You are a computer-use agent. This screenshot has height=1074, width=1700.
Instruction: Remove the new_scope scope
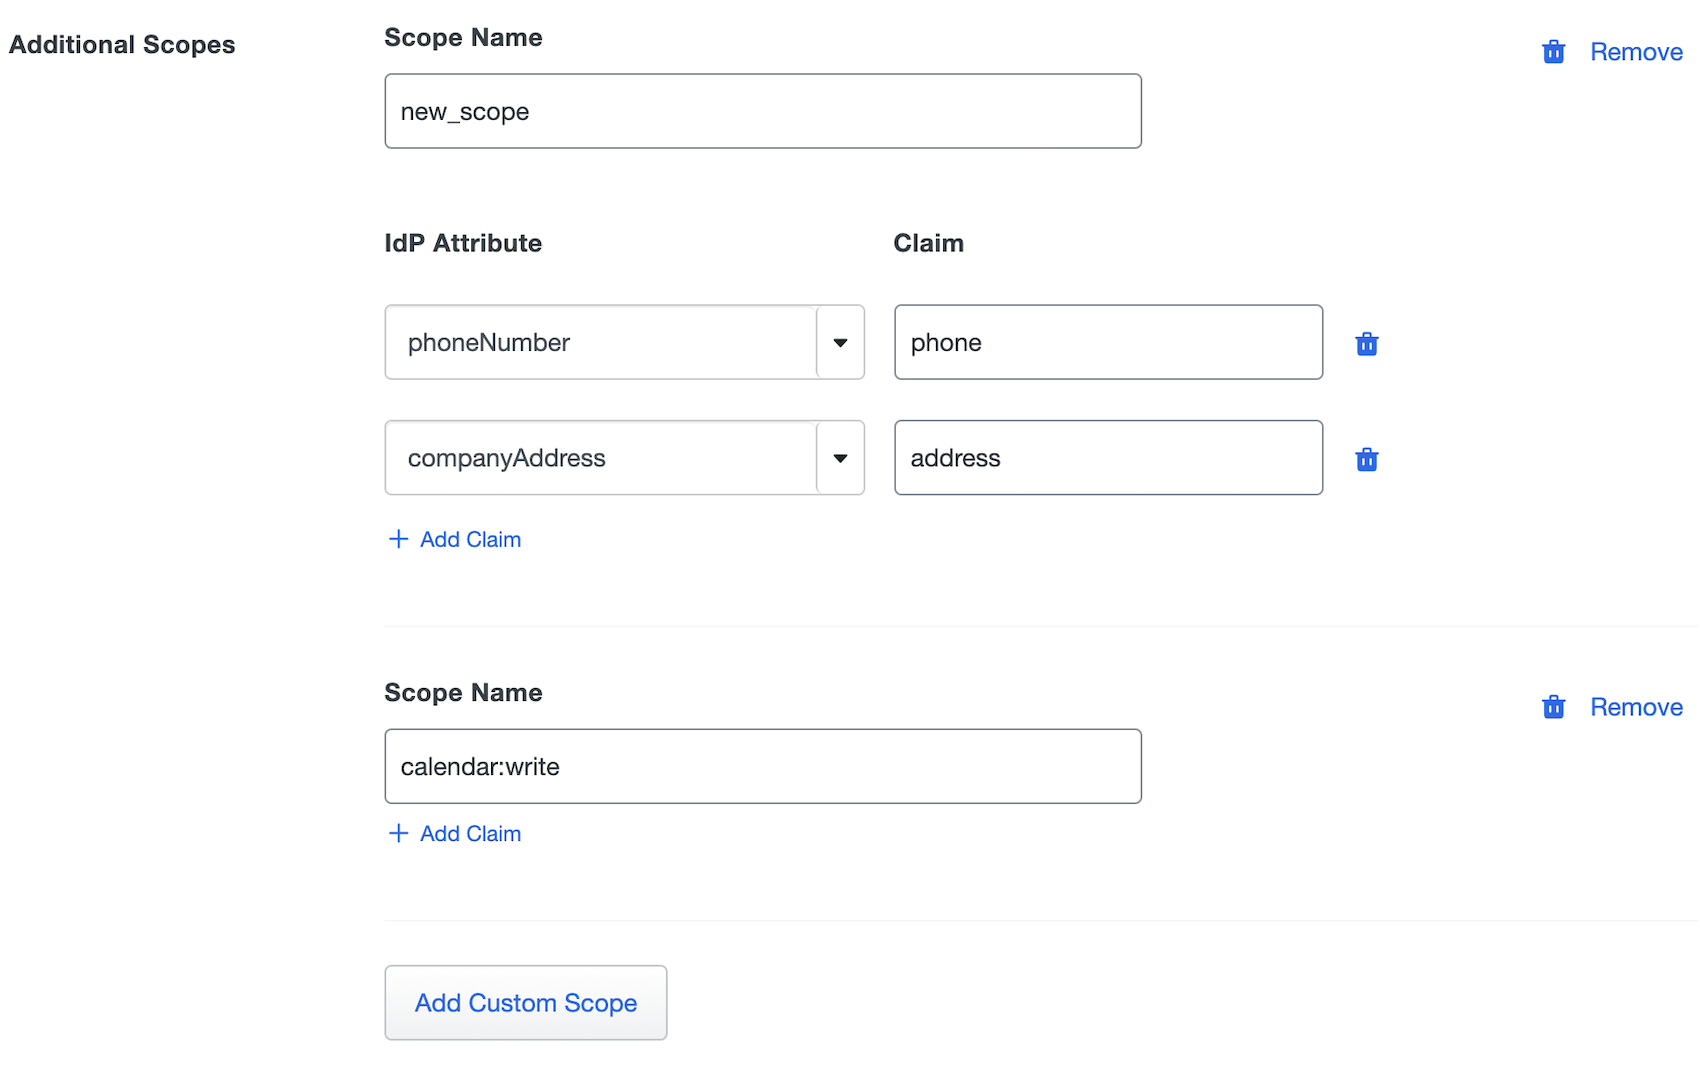1636,51
